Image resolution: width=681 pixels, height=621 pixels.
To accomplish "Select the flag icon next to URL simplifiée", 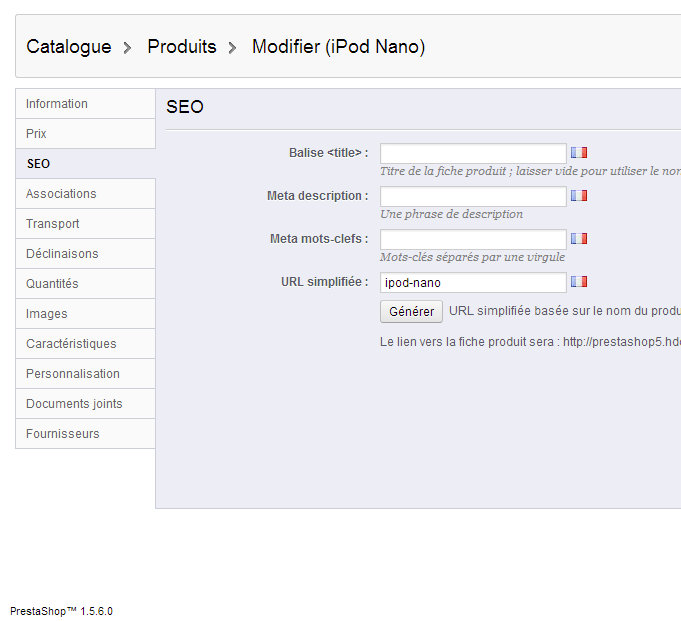I will point(579,282).
